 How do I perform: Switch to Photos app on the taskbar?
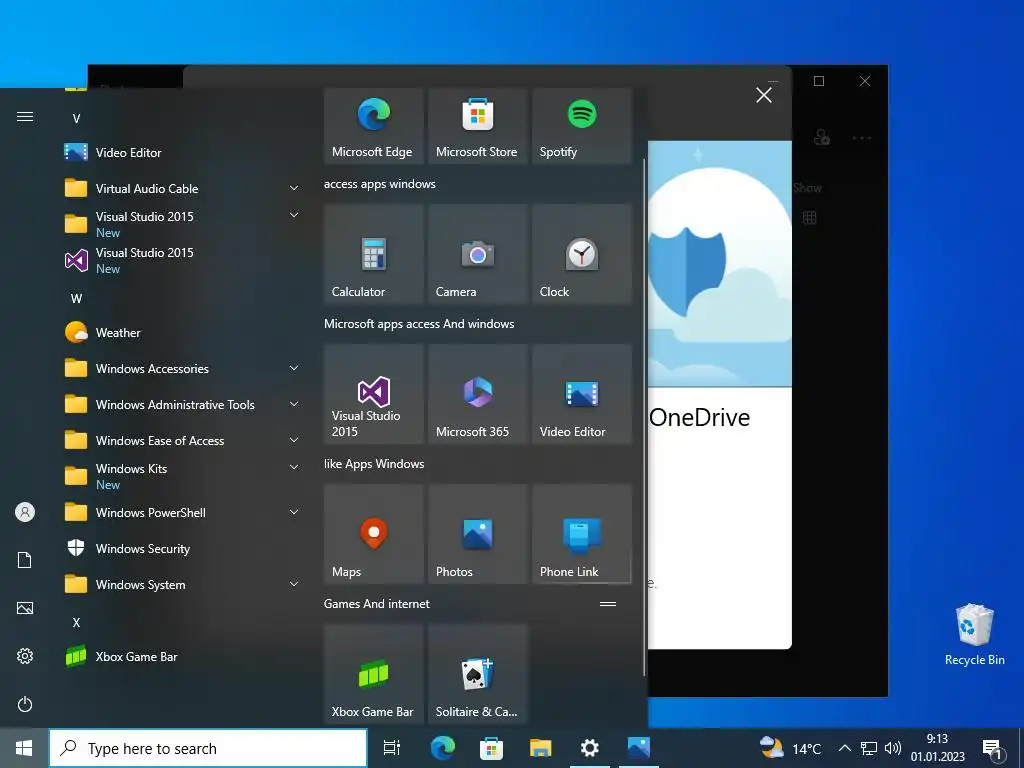[639, 748]
